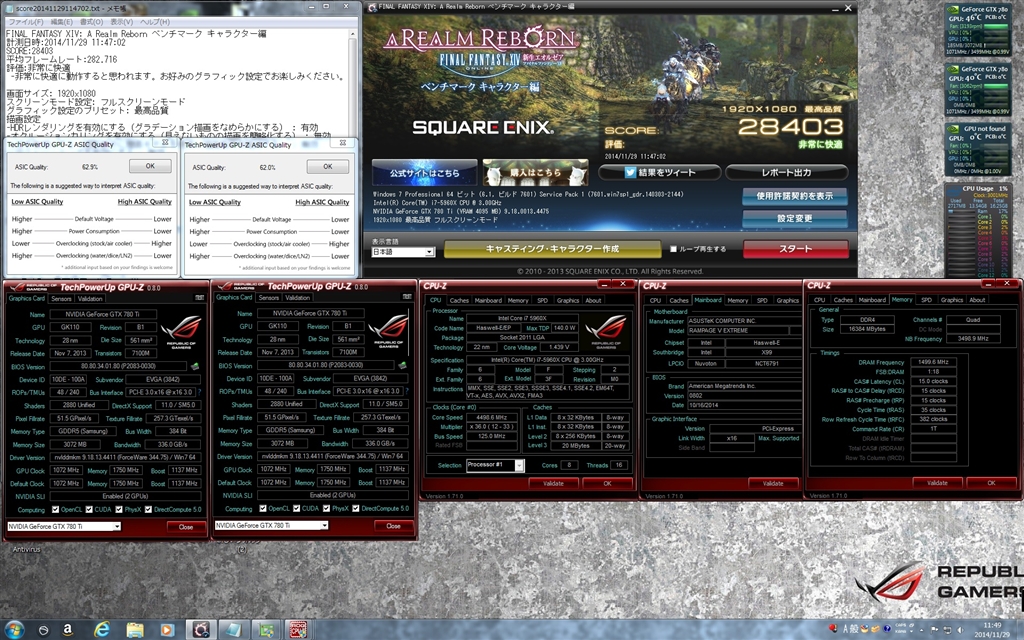This screenshot has height=640, width=1024.
Task: Open the Graphics tab in CPU-Z Mainboard window
Action: click(787, 300)
